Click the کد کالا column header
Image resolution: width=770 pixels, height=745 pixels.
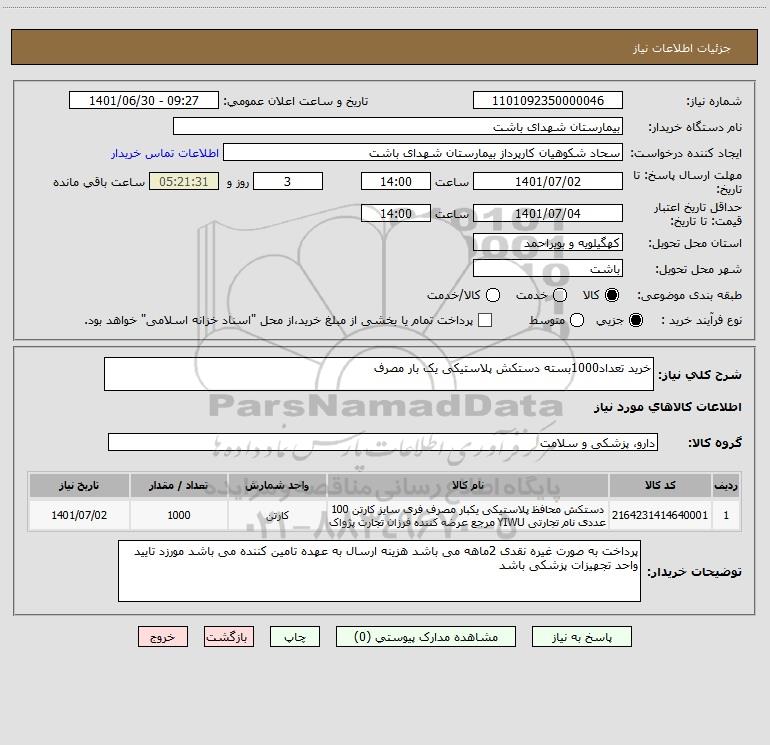(660, 485)
